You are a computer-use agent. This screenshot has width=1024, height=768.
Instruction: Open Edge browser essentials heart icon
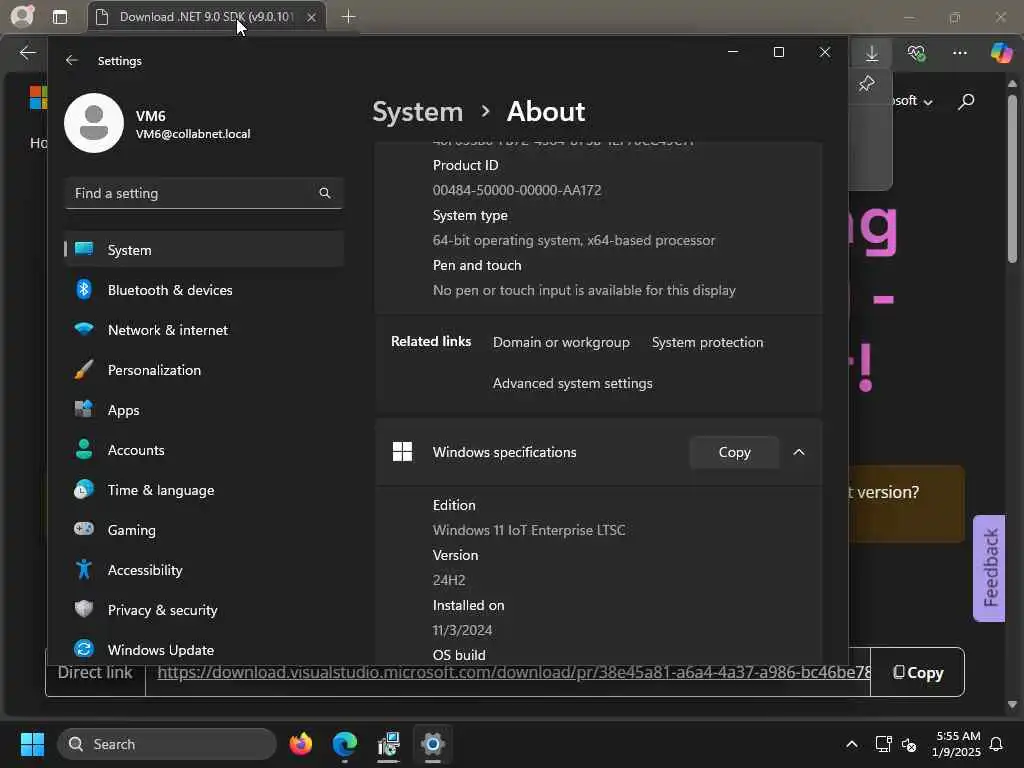pos(916,53)
